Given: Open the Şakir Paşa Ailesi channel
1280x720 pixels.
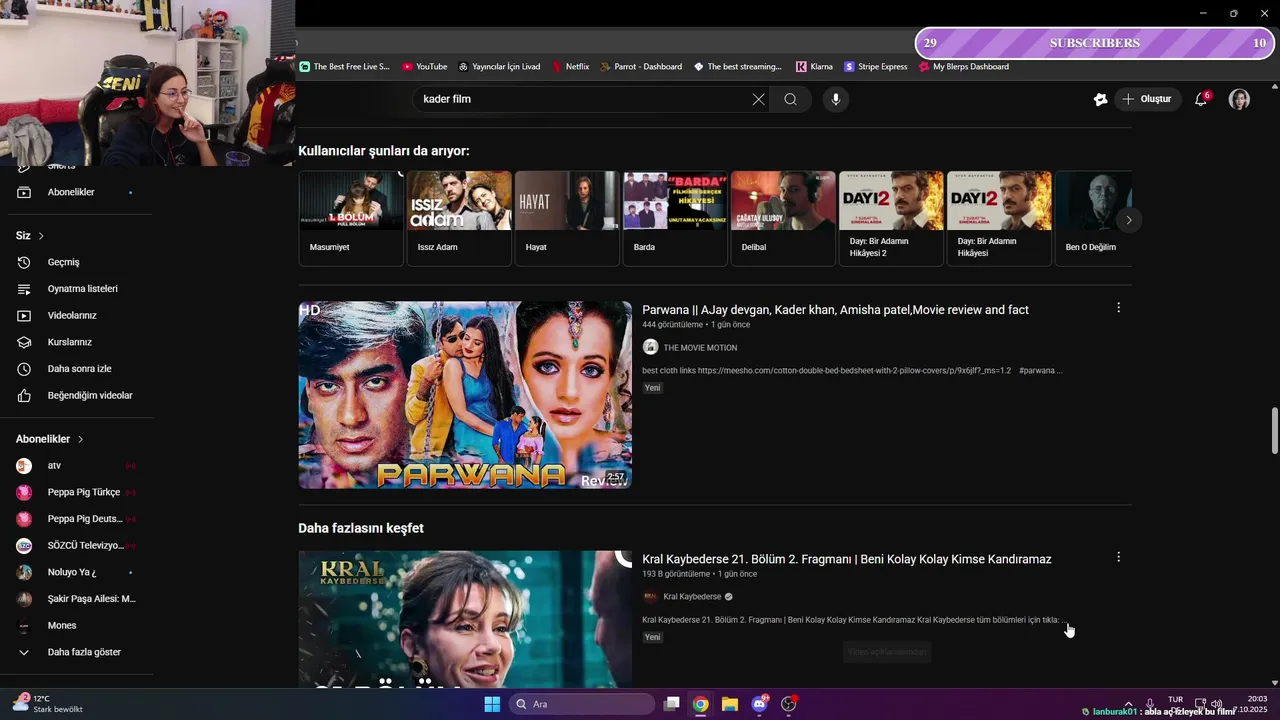Looking at the screenshot, I should [x=76, y=599].
